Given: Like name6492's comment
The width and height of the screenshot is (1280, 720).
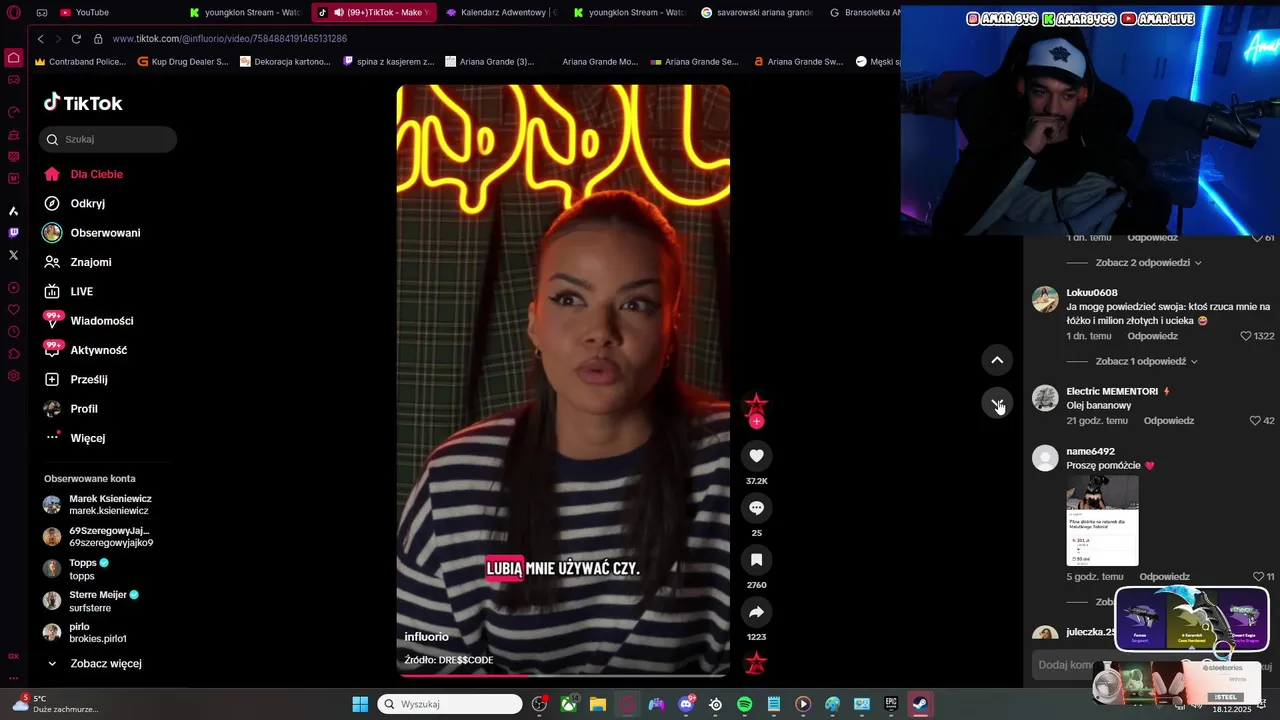Looking at the screenshot, I should coord(1258,577).
